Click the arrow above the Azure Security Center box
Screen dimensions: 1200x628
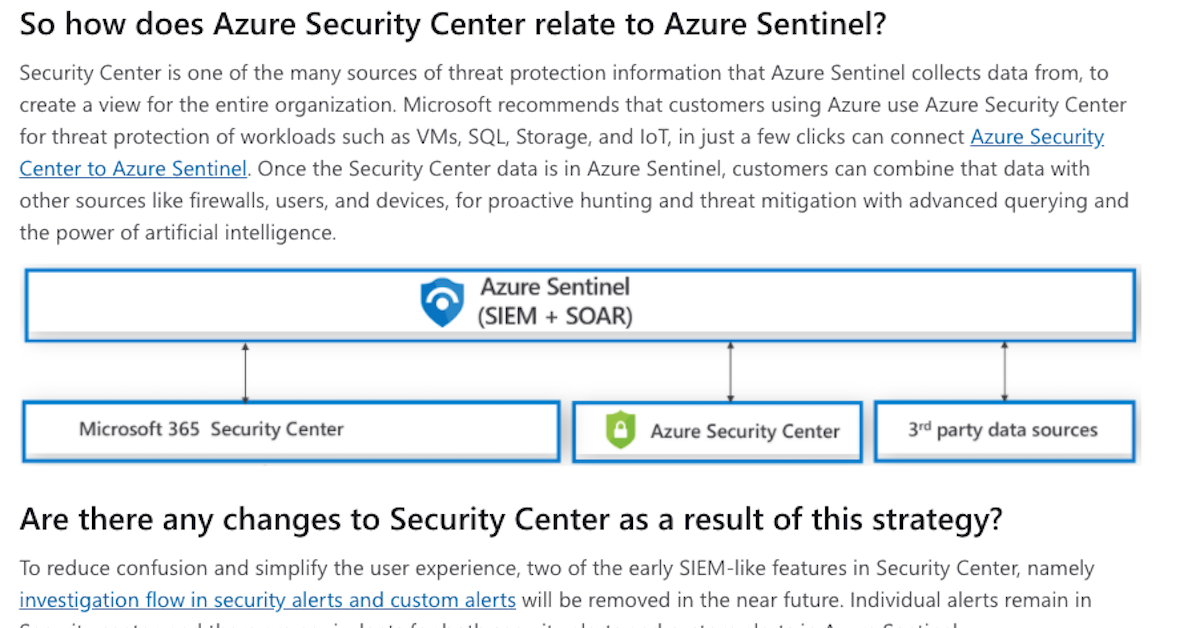coord(731,371)
